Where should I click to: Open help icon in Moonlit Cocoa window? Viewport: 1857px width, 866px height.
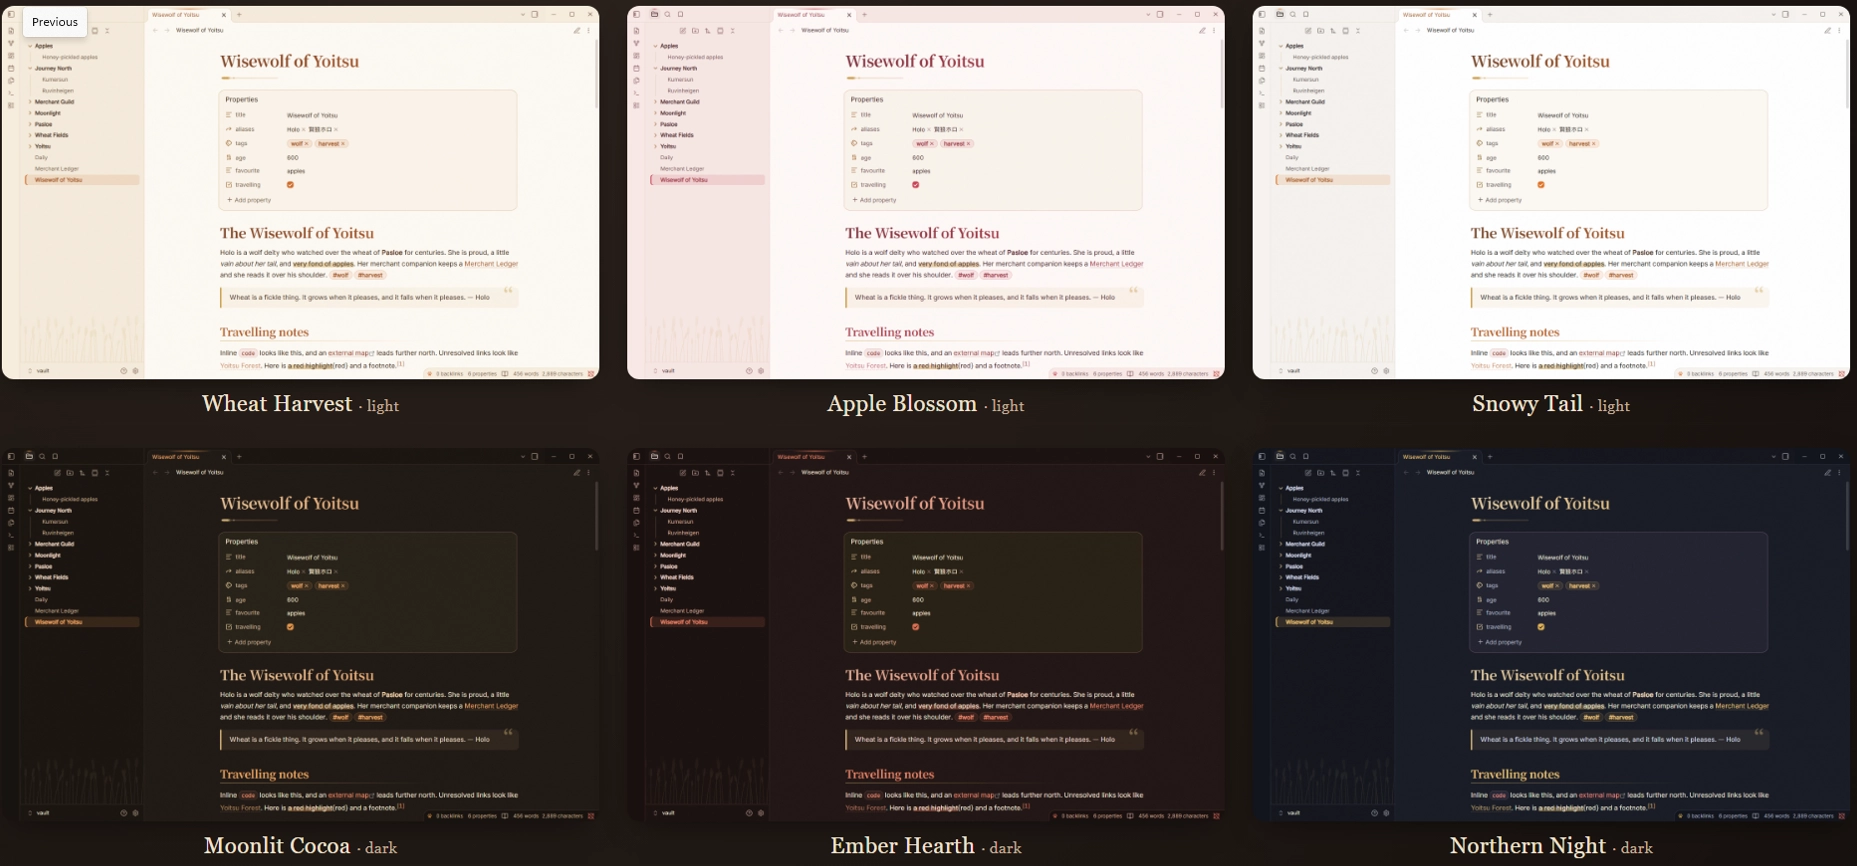pos(124,812)
